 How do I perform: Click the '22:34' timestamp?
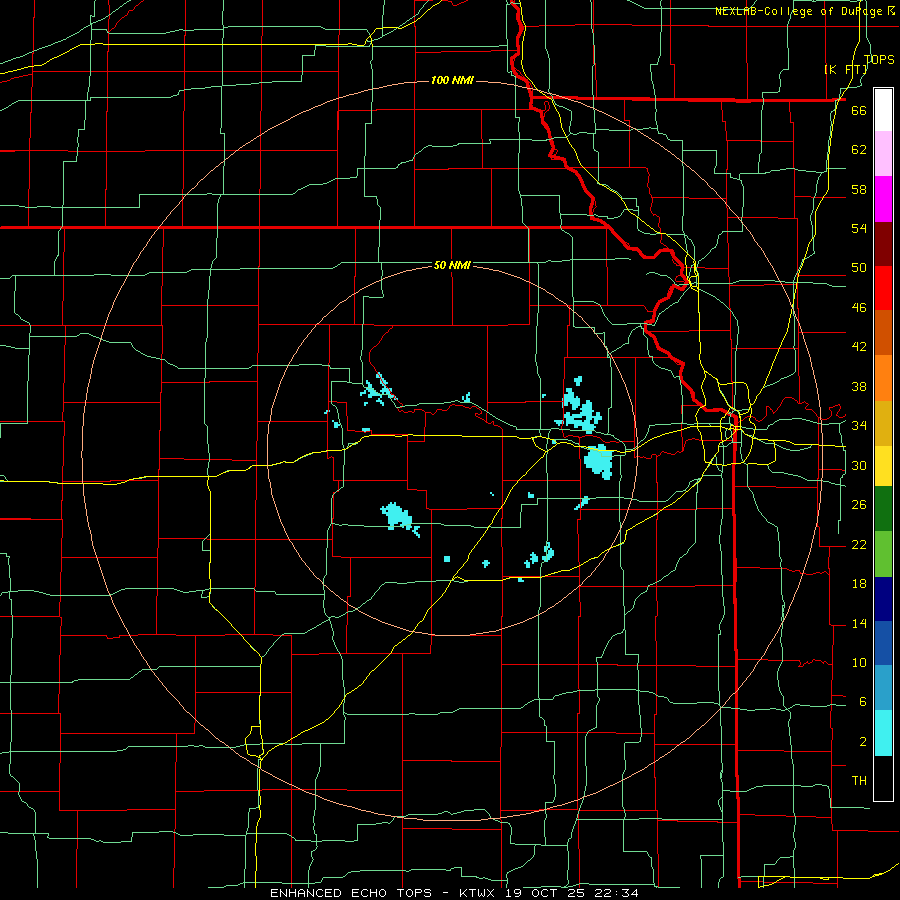pos(617,893)
